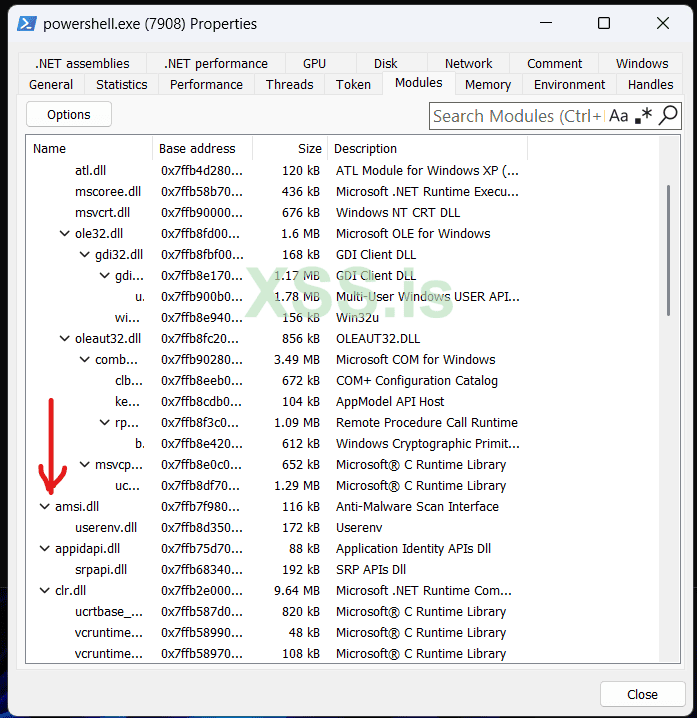This screenshot has height=718, width=697.
Task: Click 'Anti-Malware Scan Interface' description
Action: click(417, 506)
